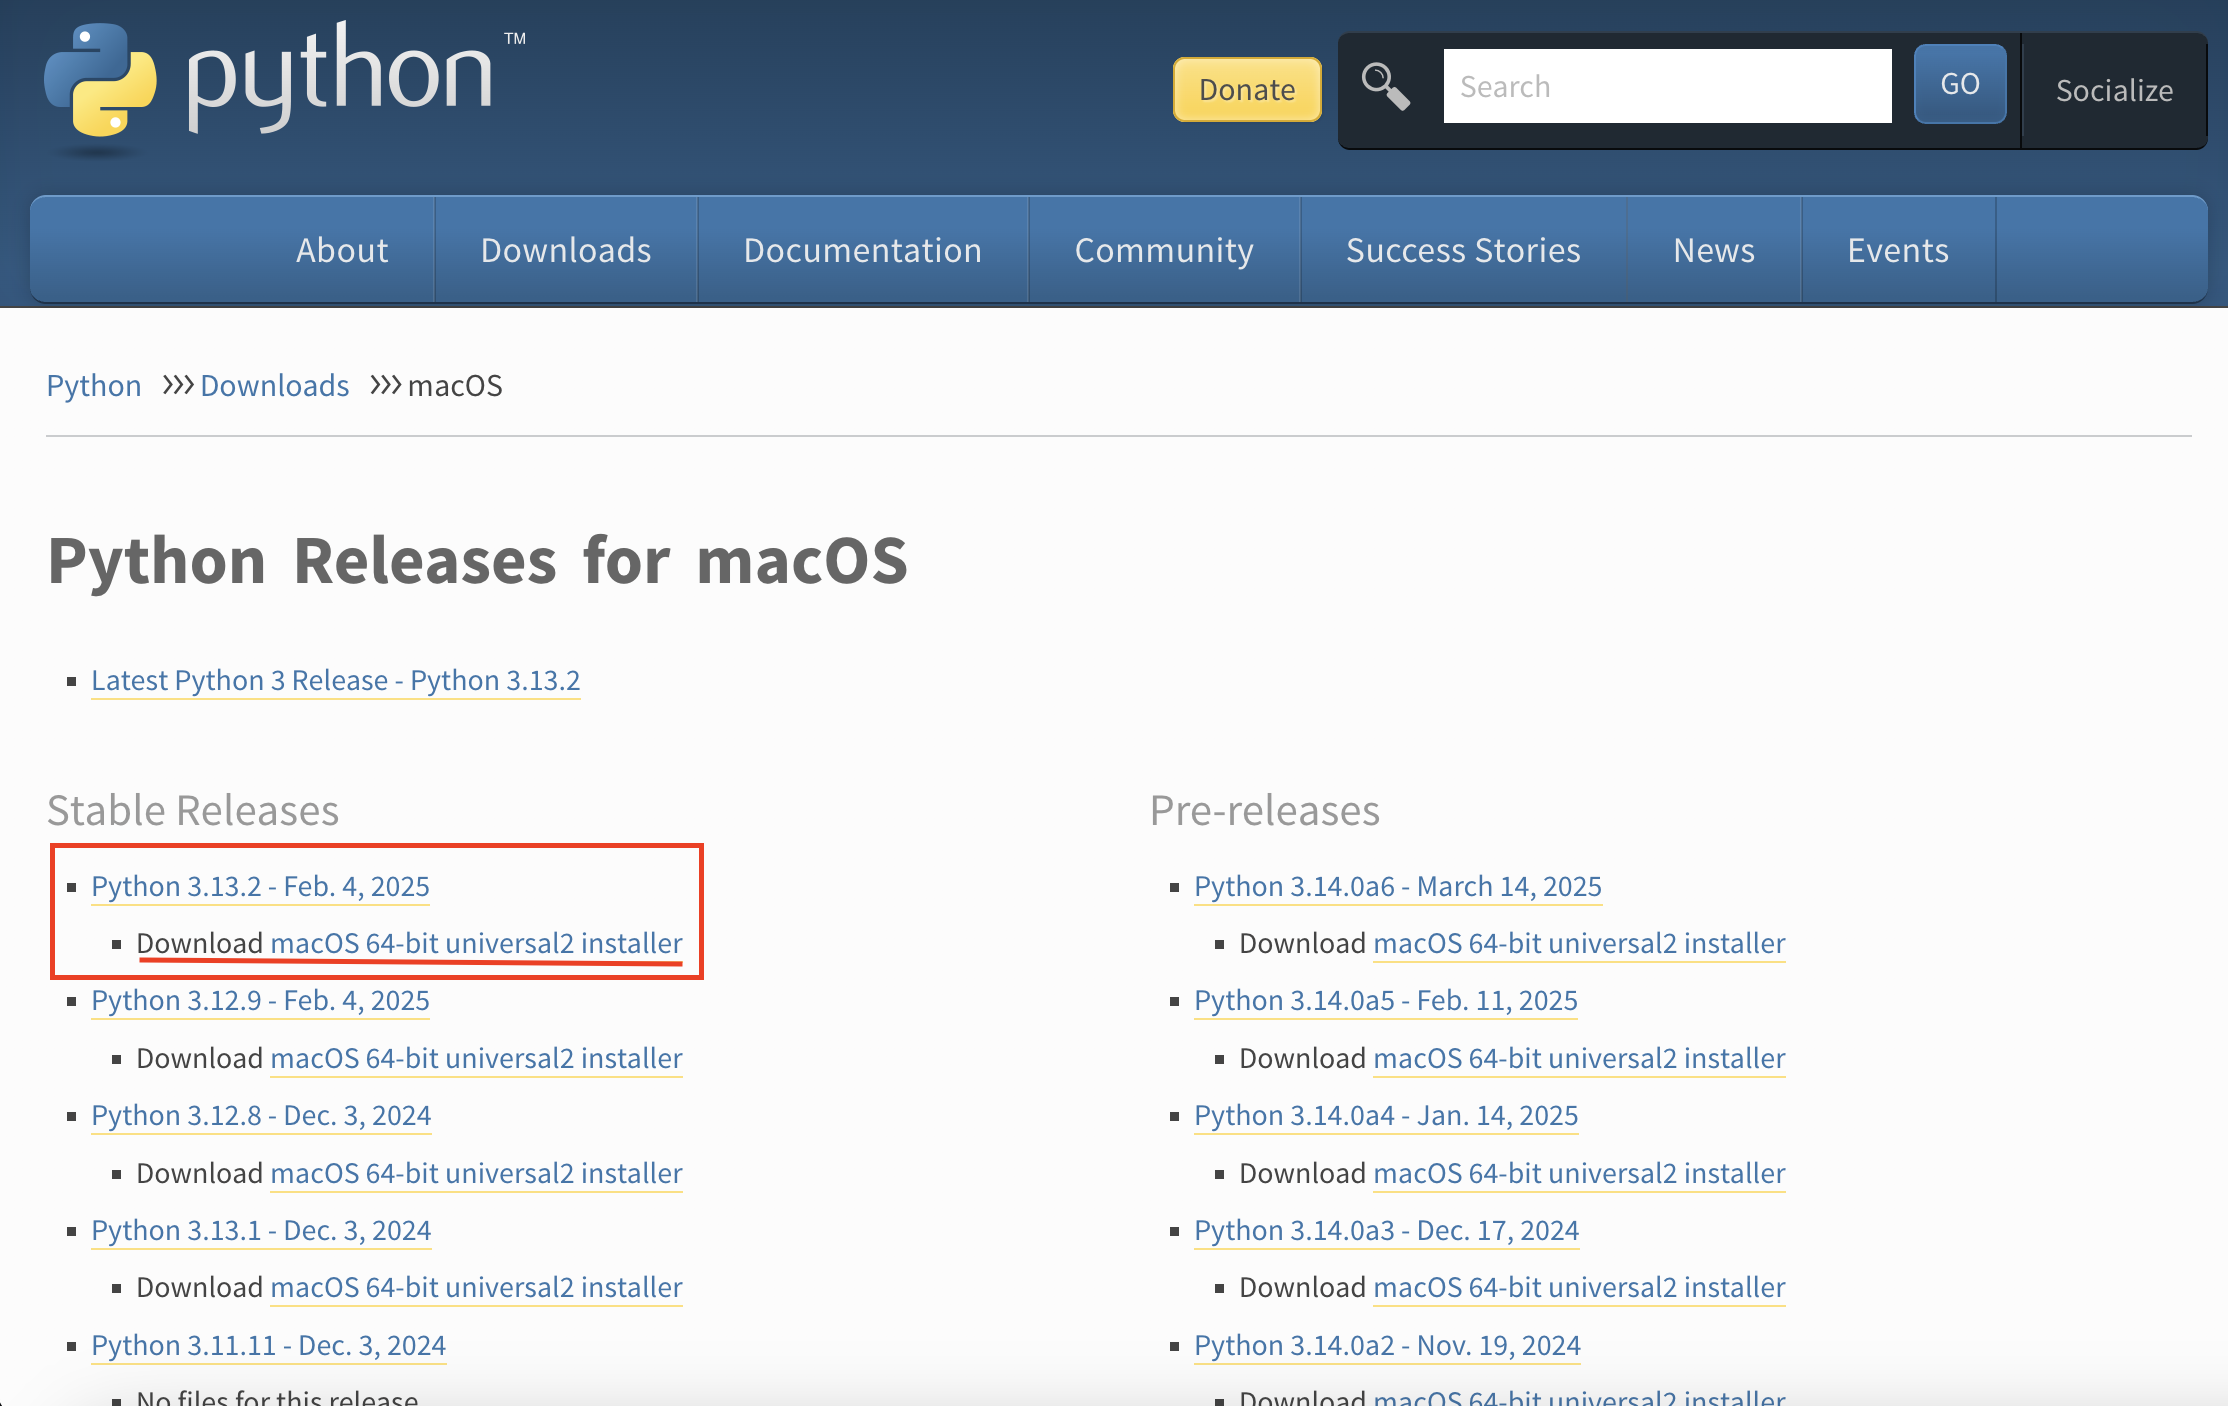This screenshot has height=1406, width=2228.
Task: Download macOS installer for Python 3.14.0a6
Action: point(1579,944)
